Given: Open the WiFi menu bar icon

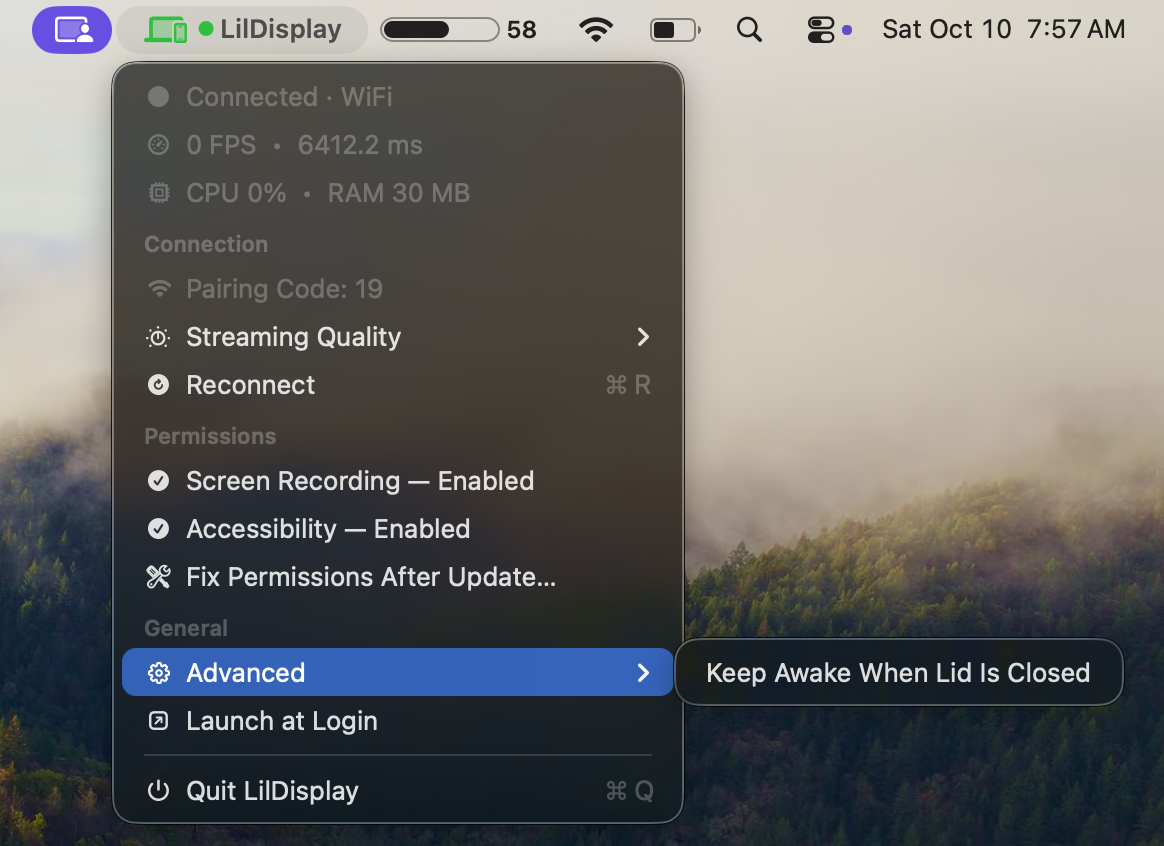Looking at the screenshot, I should pos(596,30).
